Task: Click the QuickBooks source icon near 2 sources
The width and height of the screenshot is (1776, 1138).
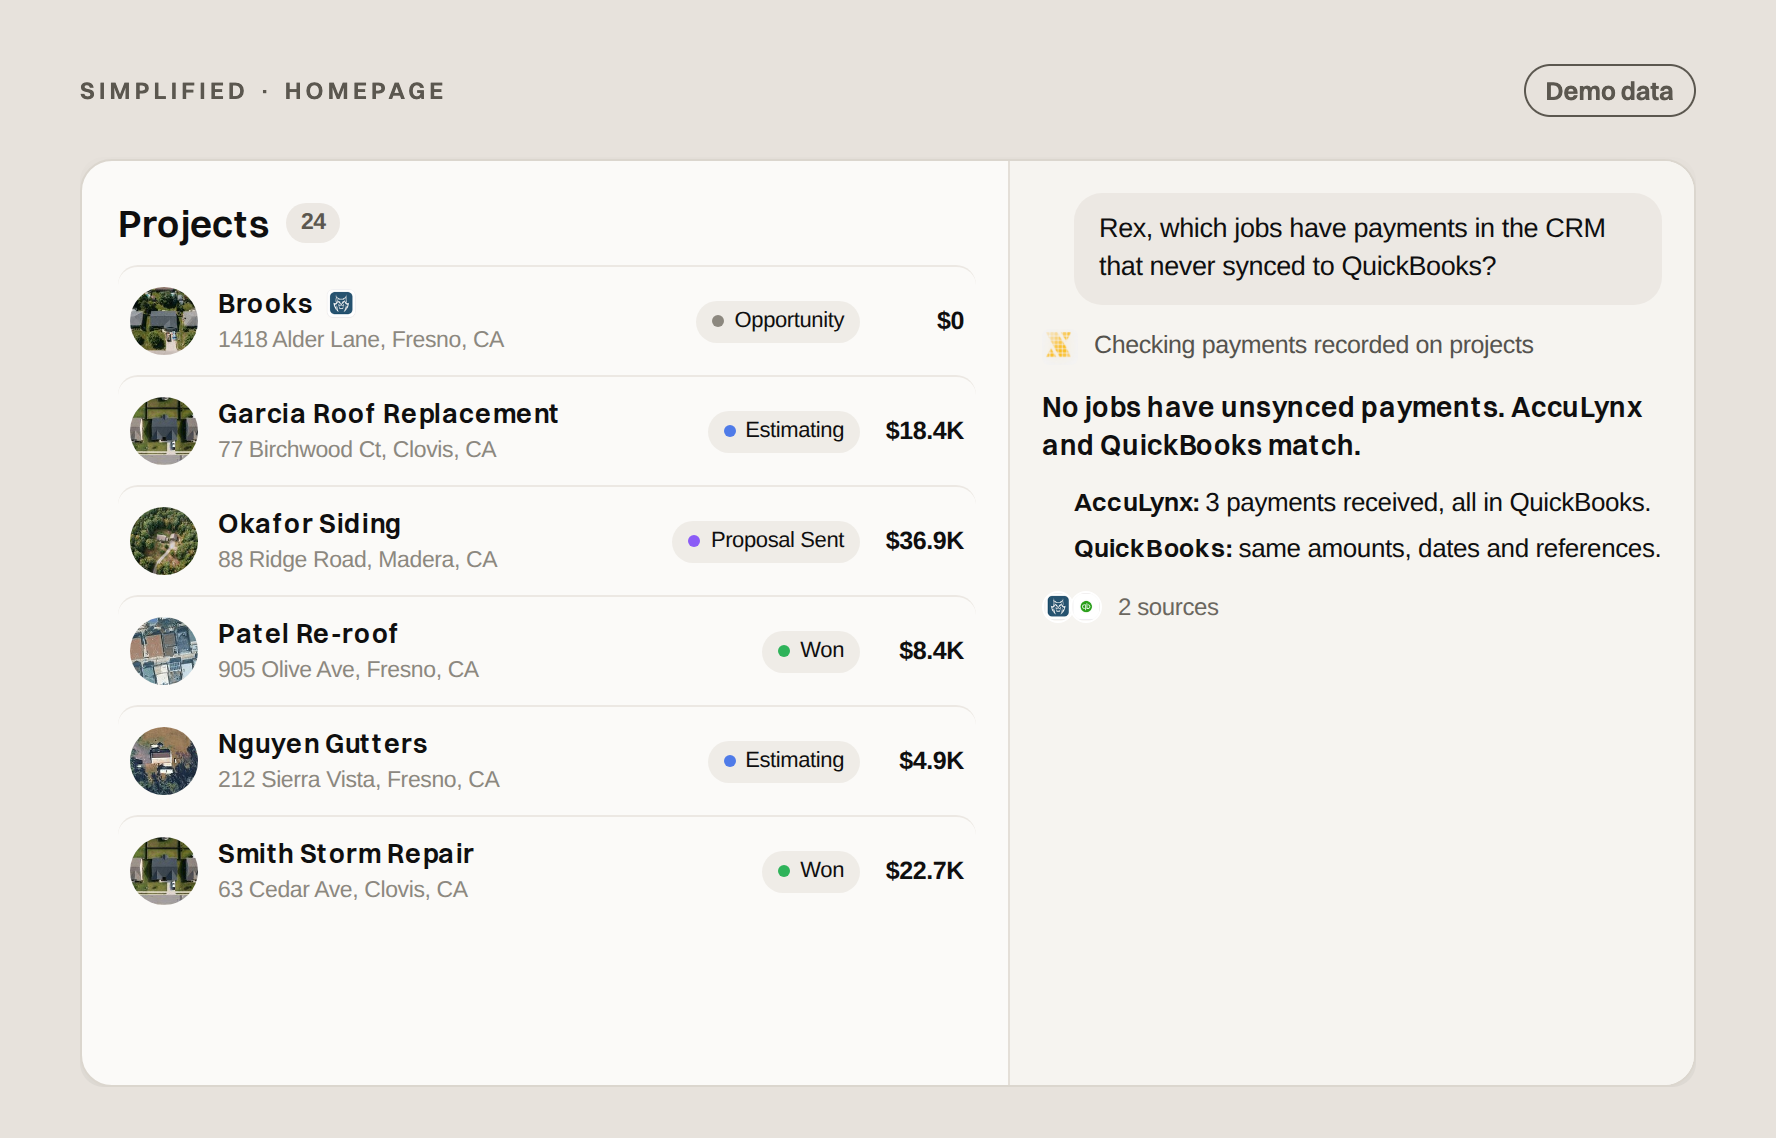Action: coord(1086,607)
